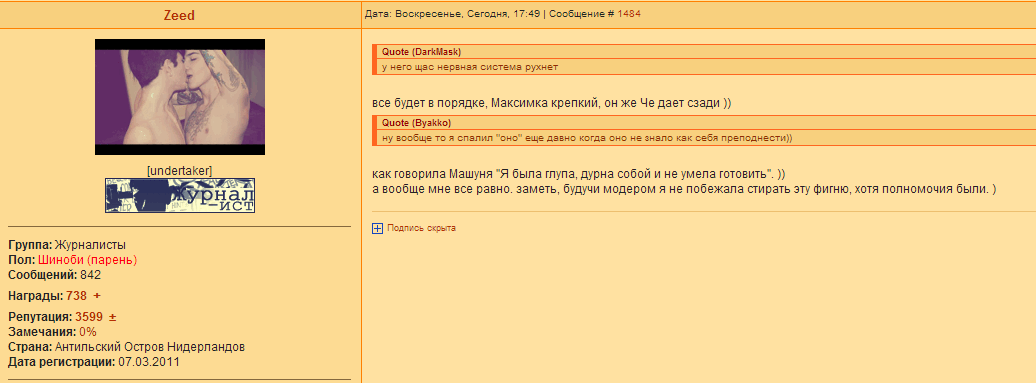Click post count Сообщений: 842
Viewport: 1036px width, 383px height.
(x=54, y=275)
